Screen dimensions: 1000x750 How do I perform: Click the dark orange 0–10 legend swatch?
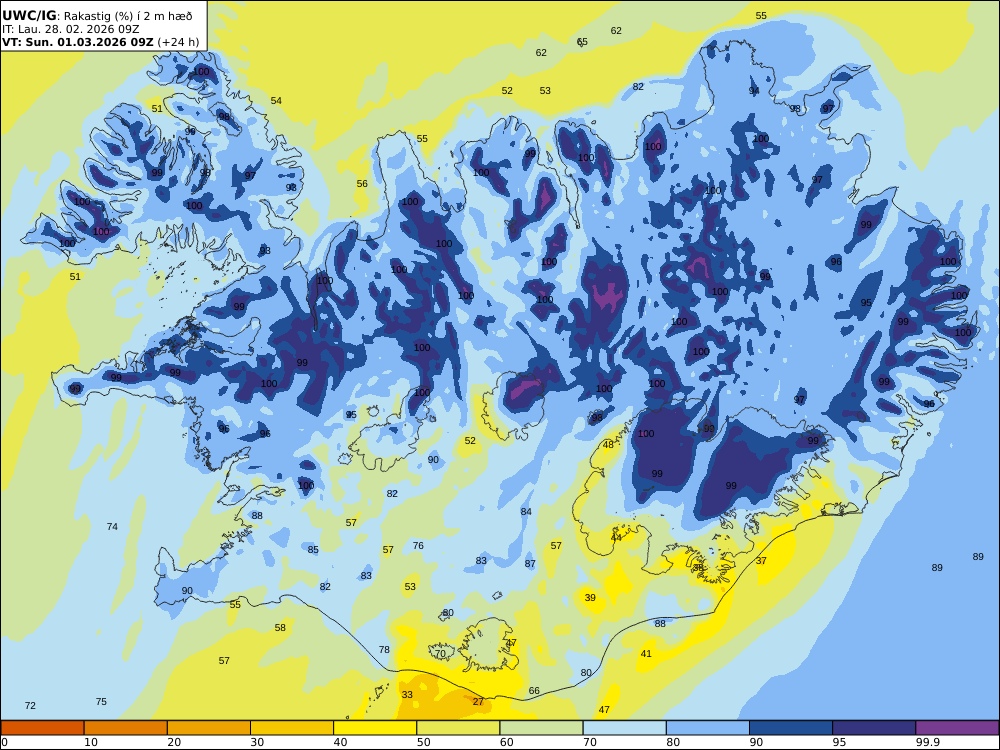pos(42,728)
